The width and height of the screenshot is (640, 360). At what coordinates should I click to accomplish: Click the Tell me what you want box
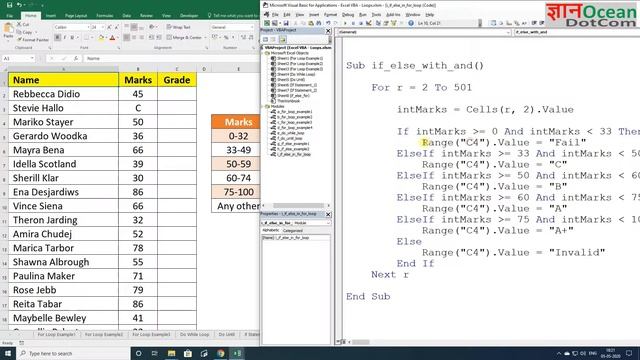click(233, 16)
